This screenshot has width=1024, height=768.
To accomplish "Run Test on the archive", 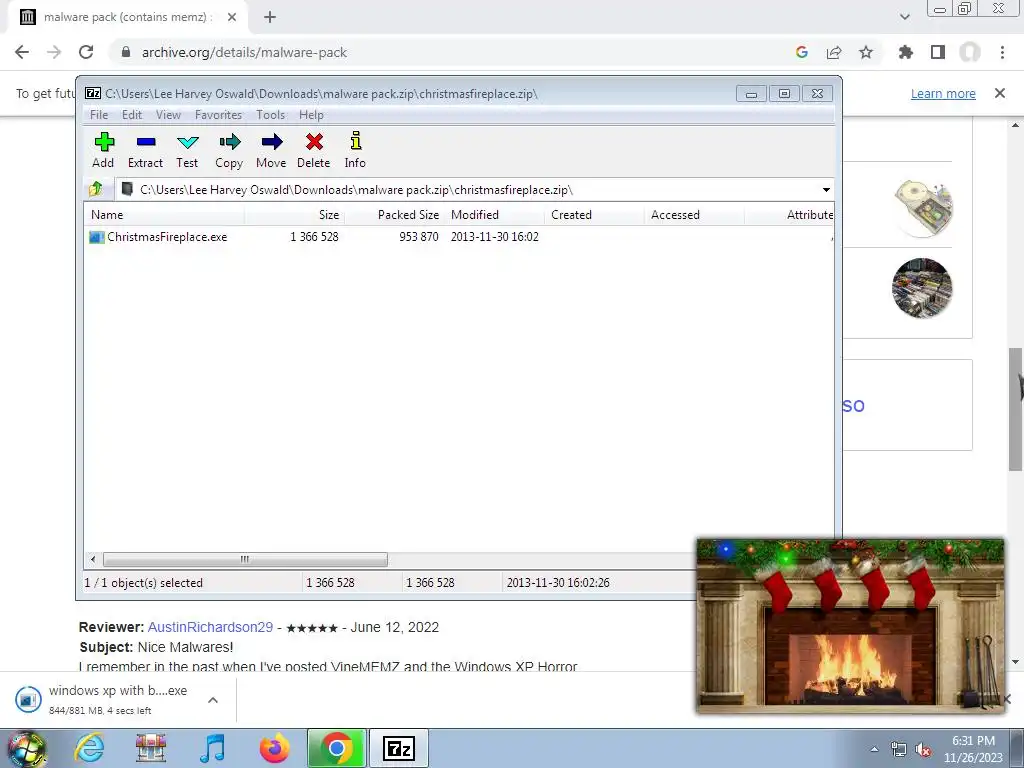I will (187, 150).
